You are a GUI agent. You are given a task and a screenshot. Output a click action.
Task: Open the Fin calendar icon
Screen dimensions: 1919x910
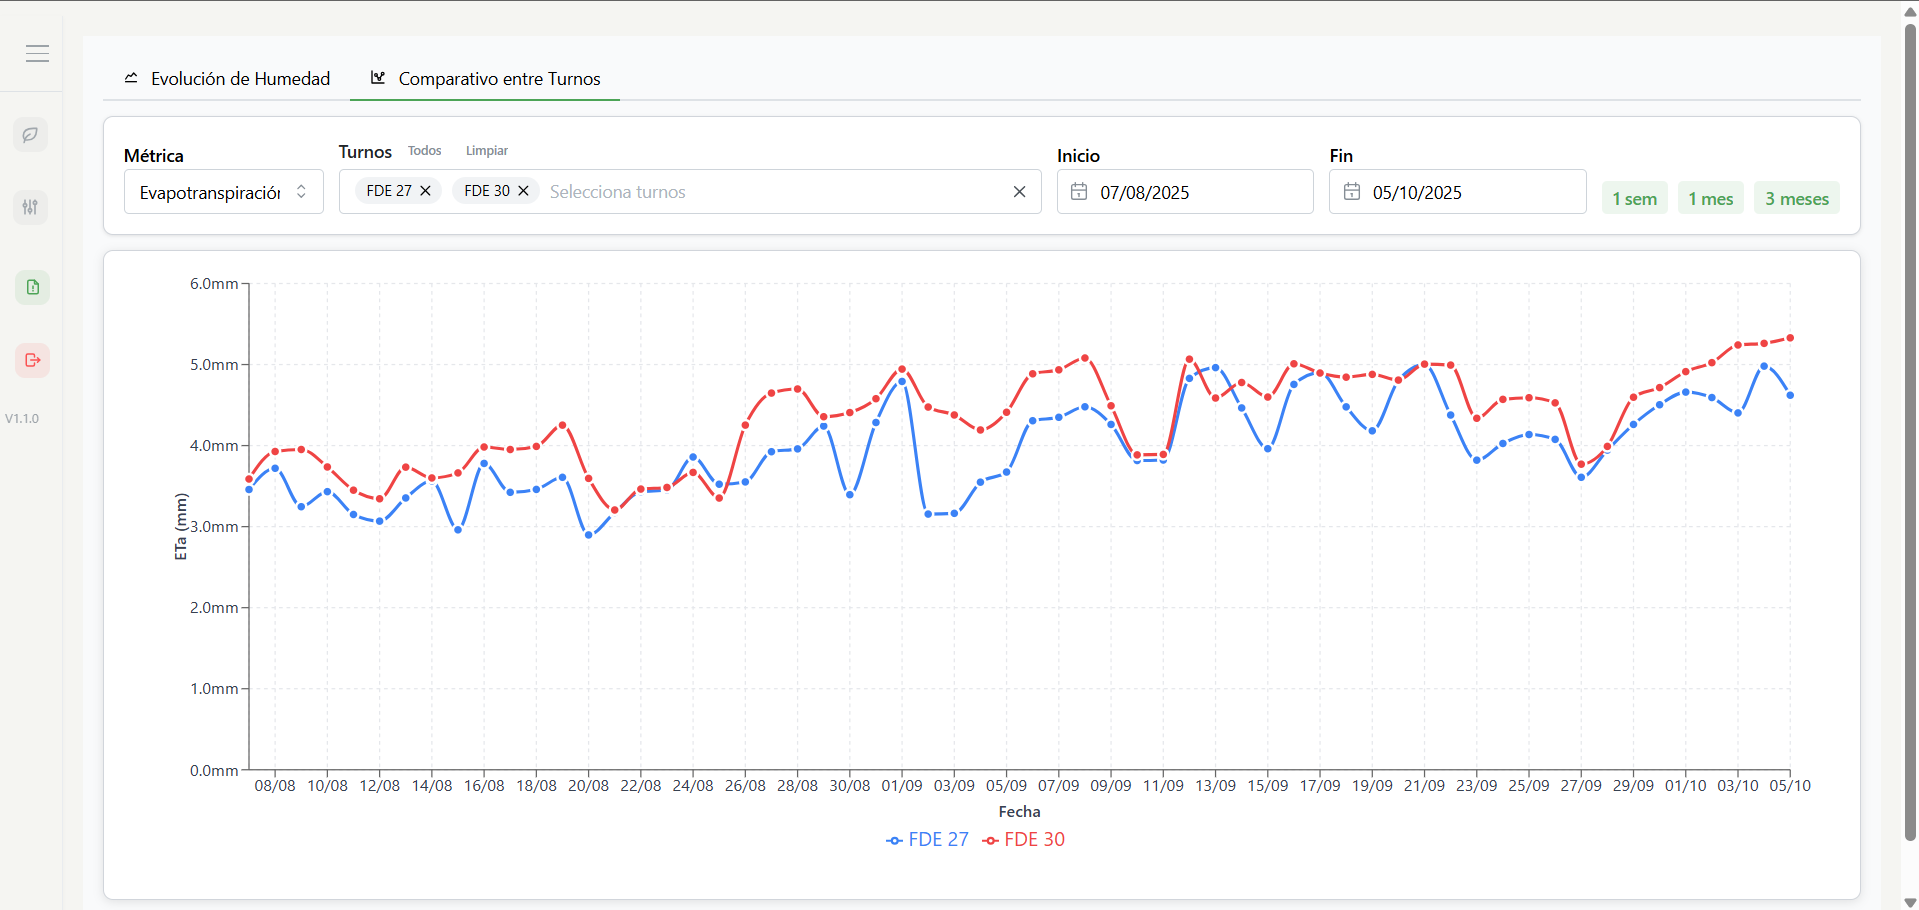[x=1352, y=192]
